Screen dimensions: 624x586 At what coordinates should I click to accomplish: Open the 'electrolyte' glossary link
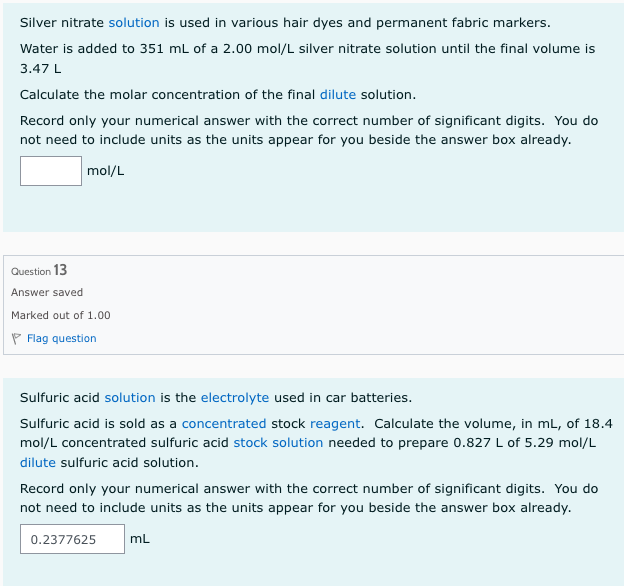tap(235, 397)
